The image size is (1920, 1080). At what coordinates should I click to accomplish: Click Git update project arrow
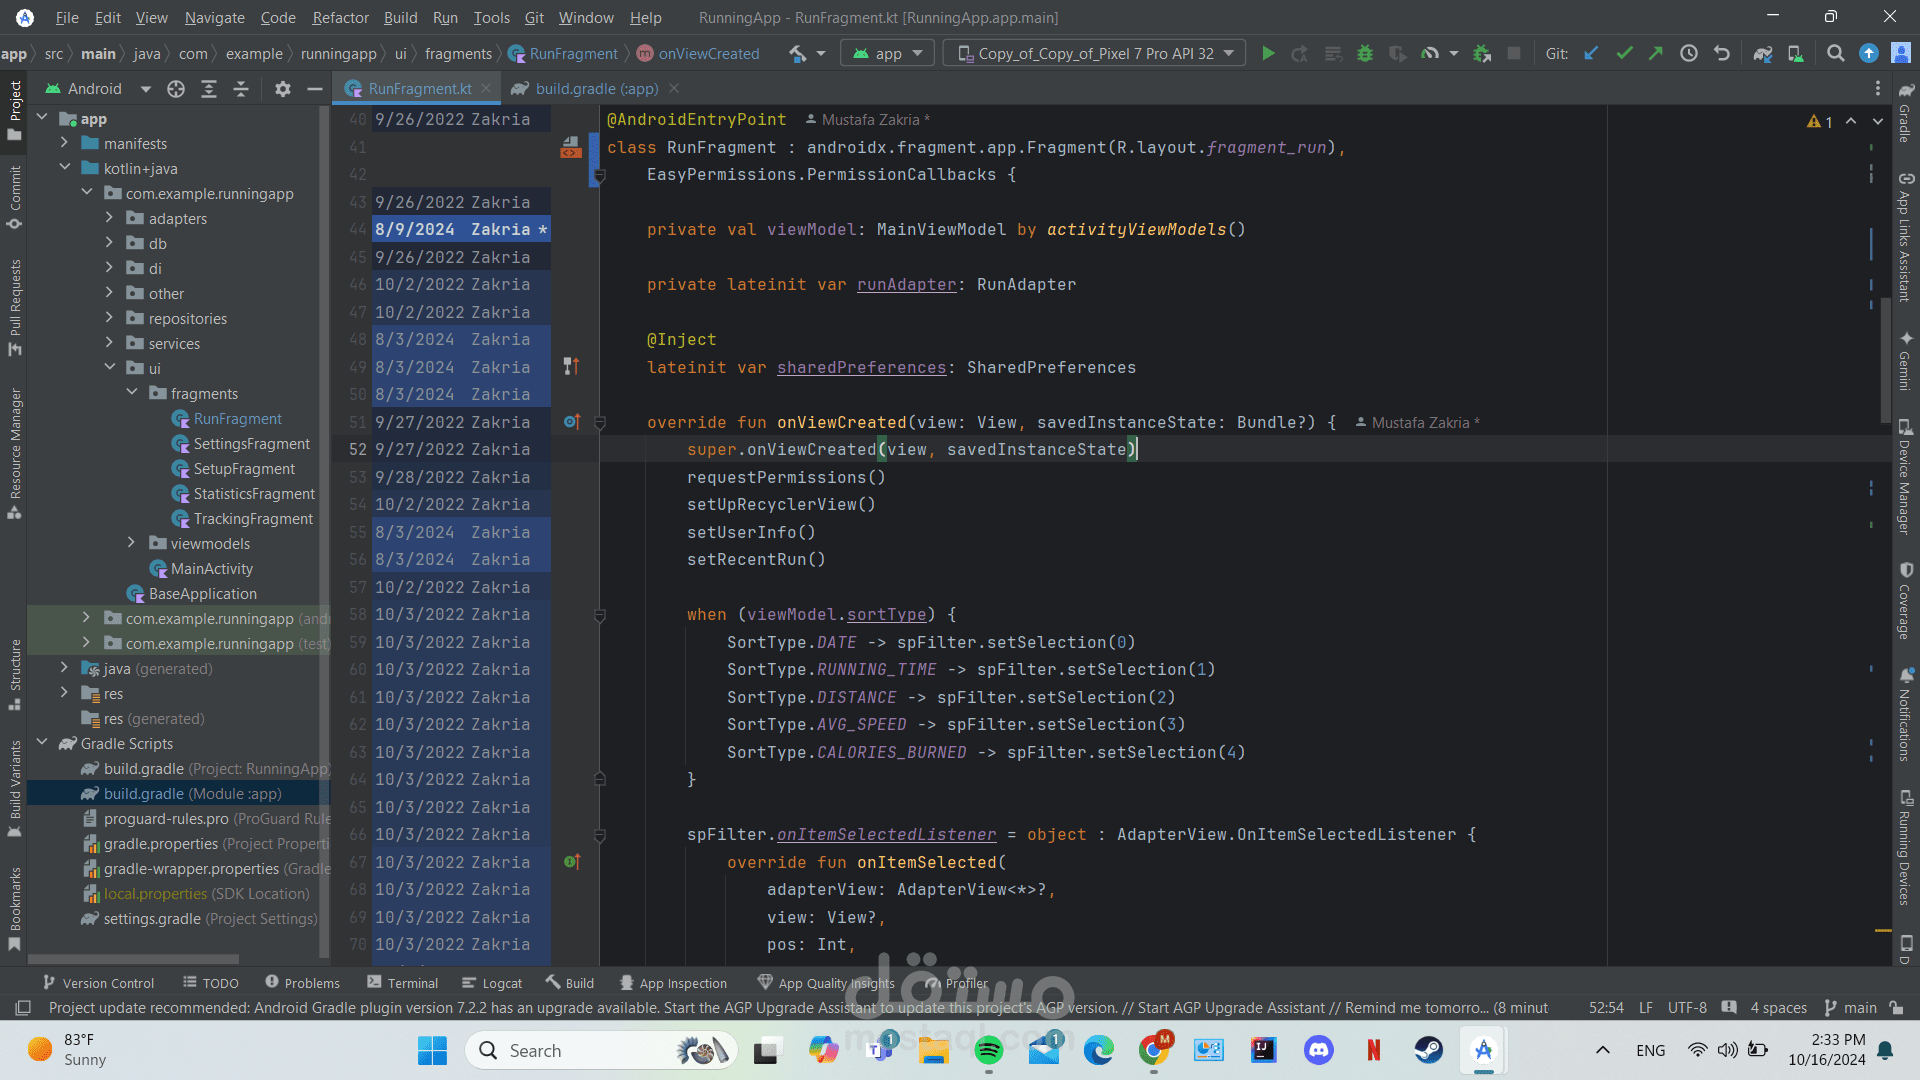pyautogui.click(x=1592, y=54)
